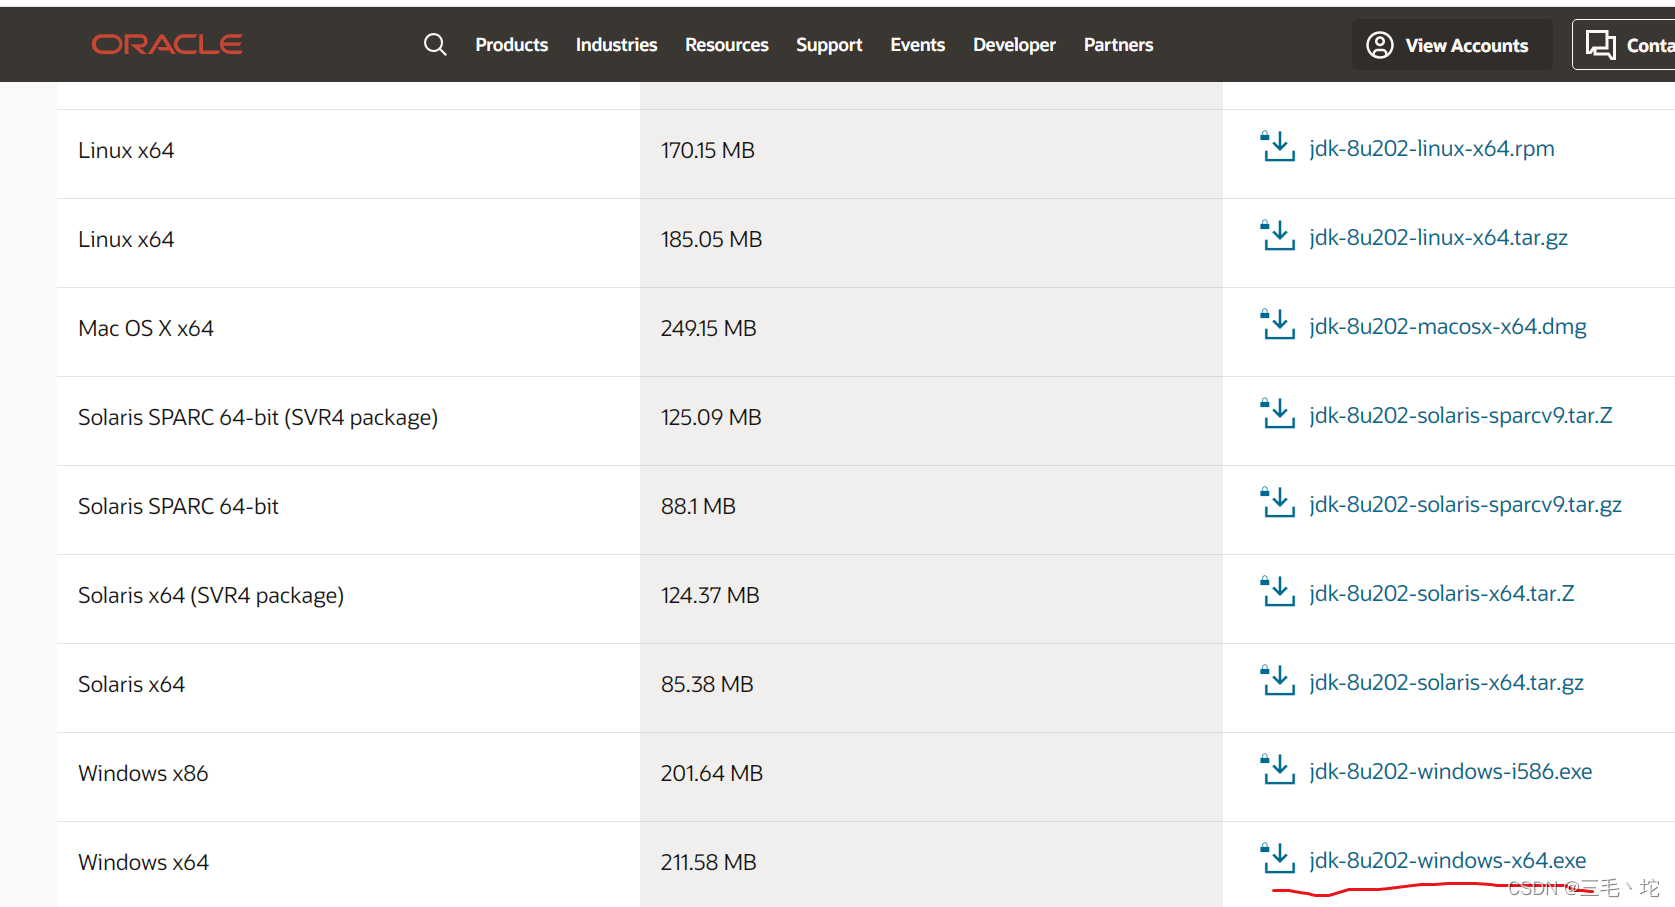The width and height of the screenshot is (1675, 907).
Task: Download jdk-8u202-windows-i586.exe link
Action: click(x=1451, y=772)
